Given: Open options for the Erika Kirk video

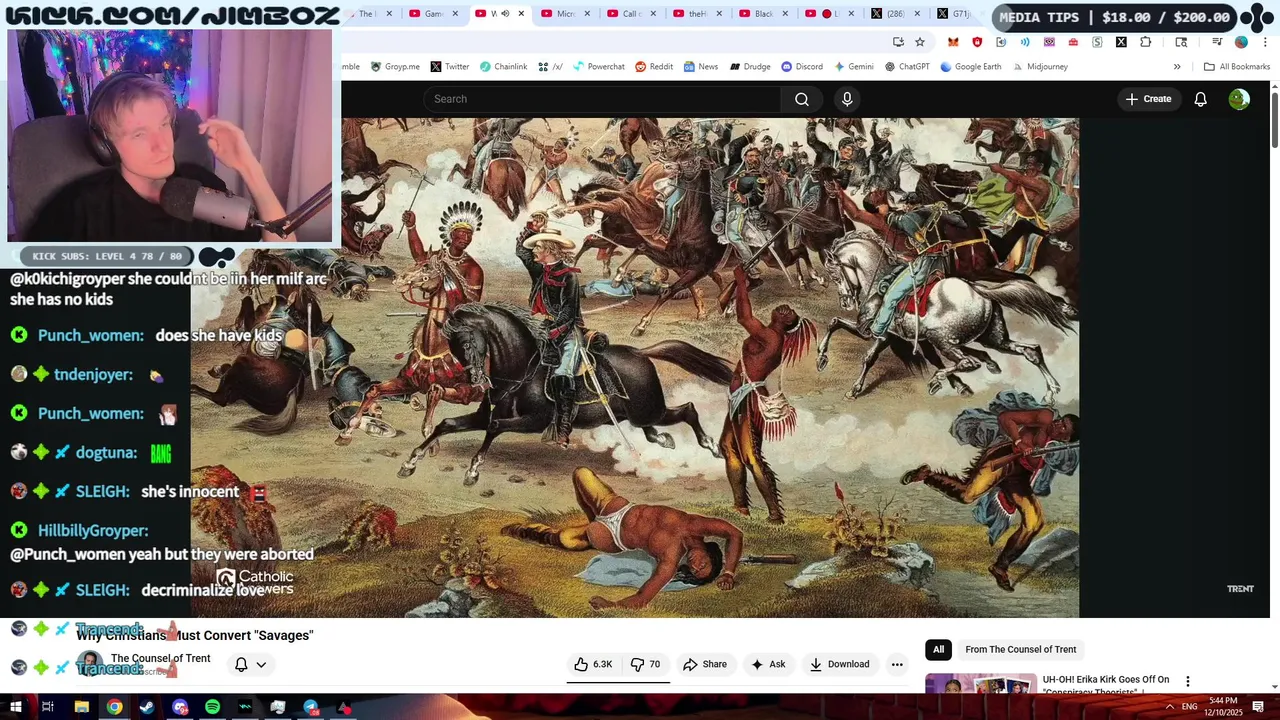Looking at the screenshot, I should [x=1188, y=681].
